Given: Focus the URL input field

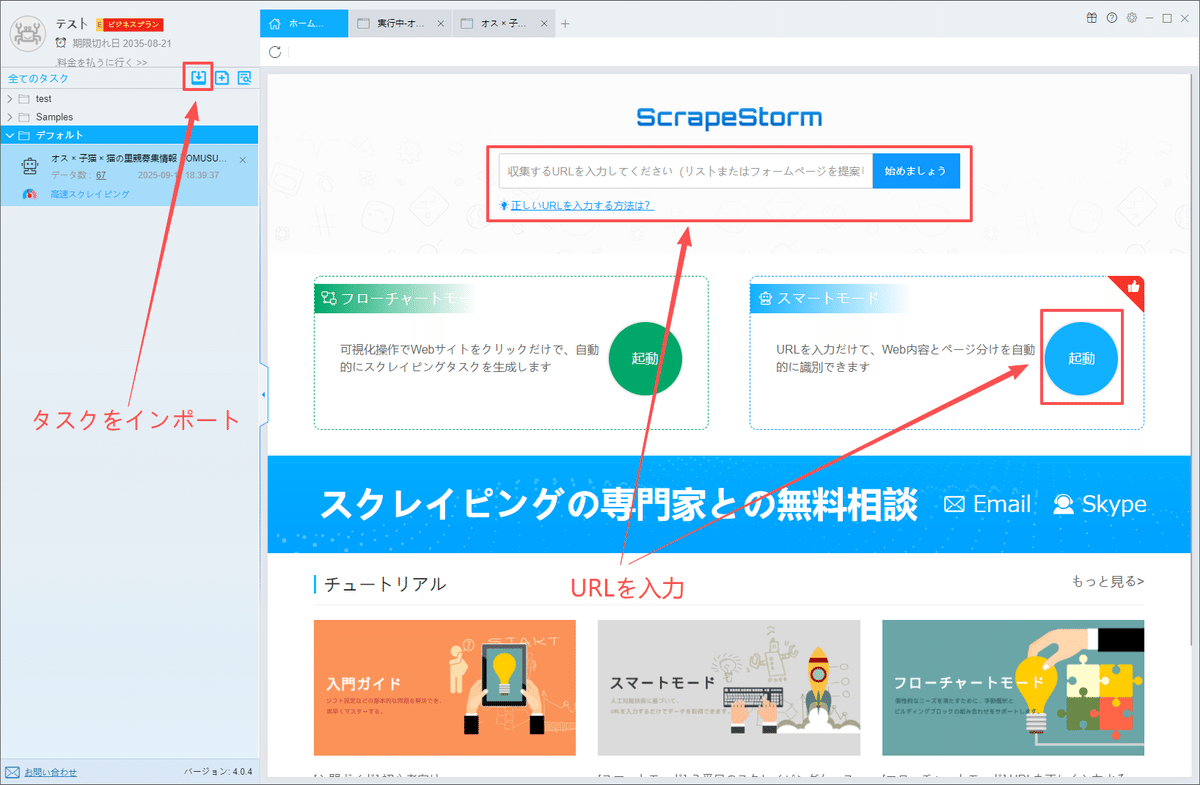Looking at the screenshot, I should click(x=686, y=171).
